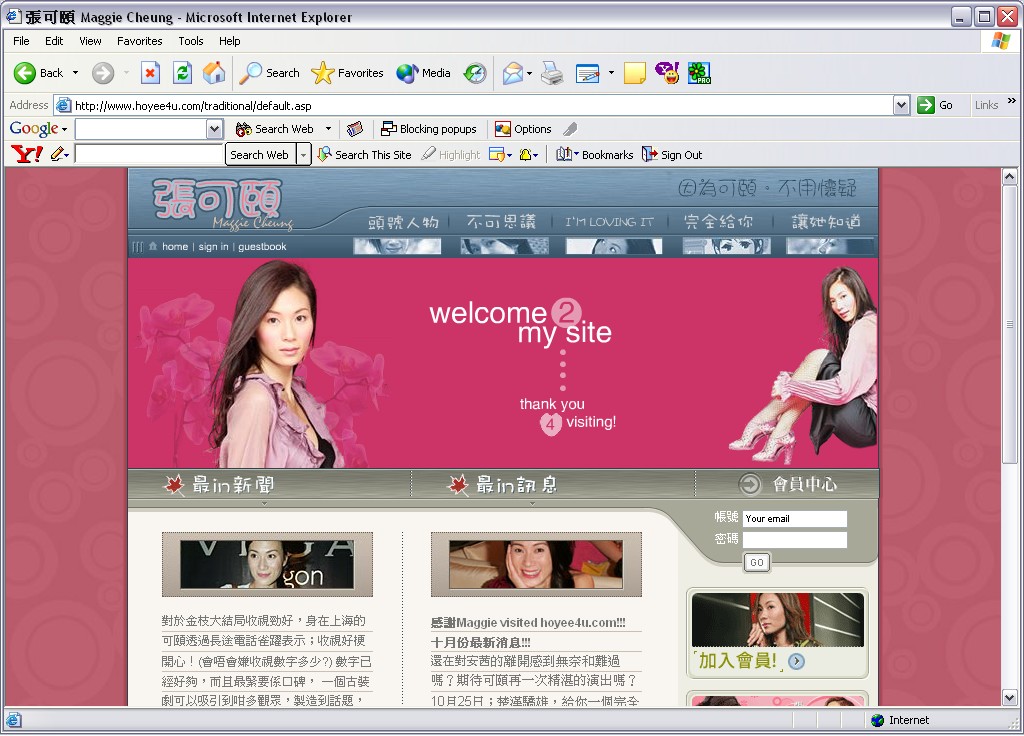This screenshot has width=1024, height=736.
Task: Expand the address bar dropdown
Action: coord(901,105)
